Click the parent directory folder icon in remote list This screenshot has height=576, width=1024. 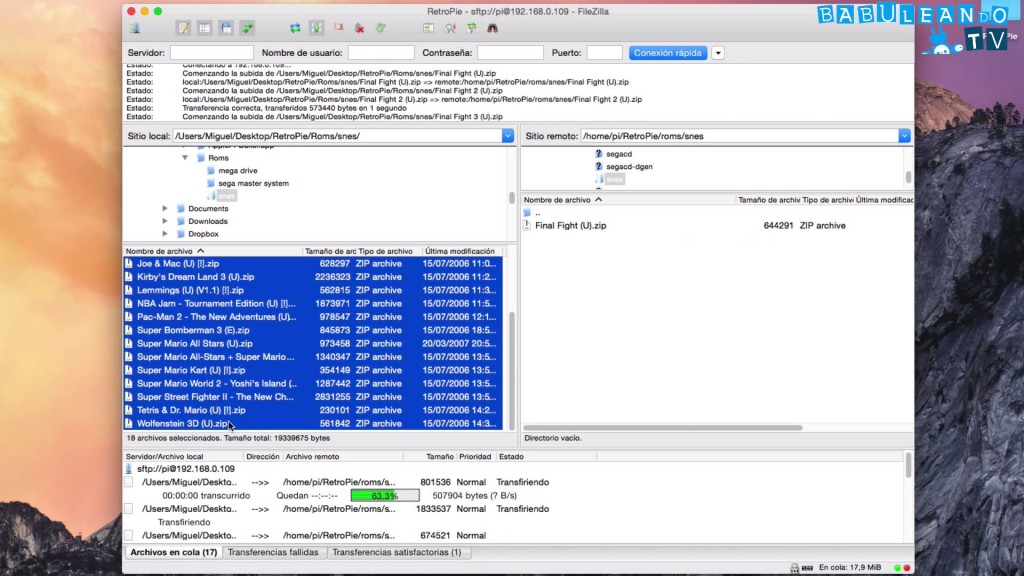coord(527,213)
